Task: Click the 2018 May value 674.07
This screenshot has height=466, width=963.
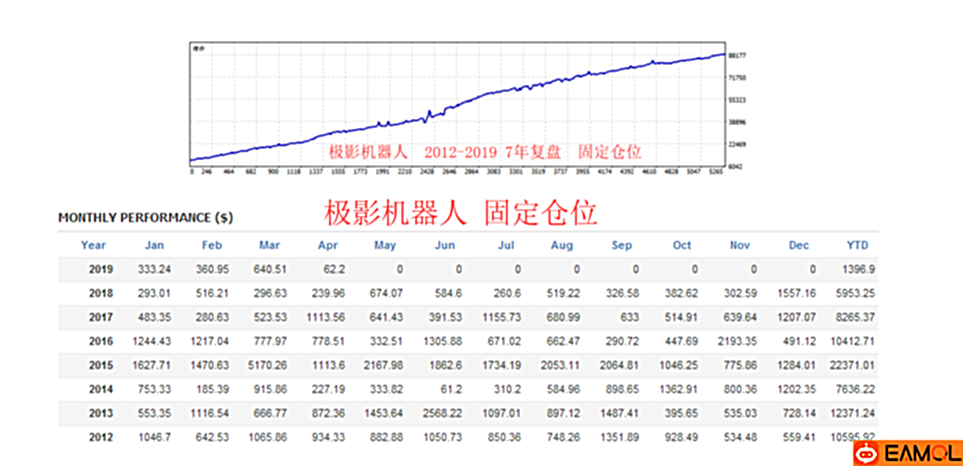Action: tap(387, 293)
